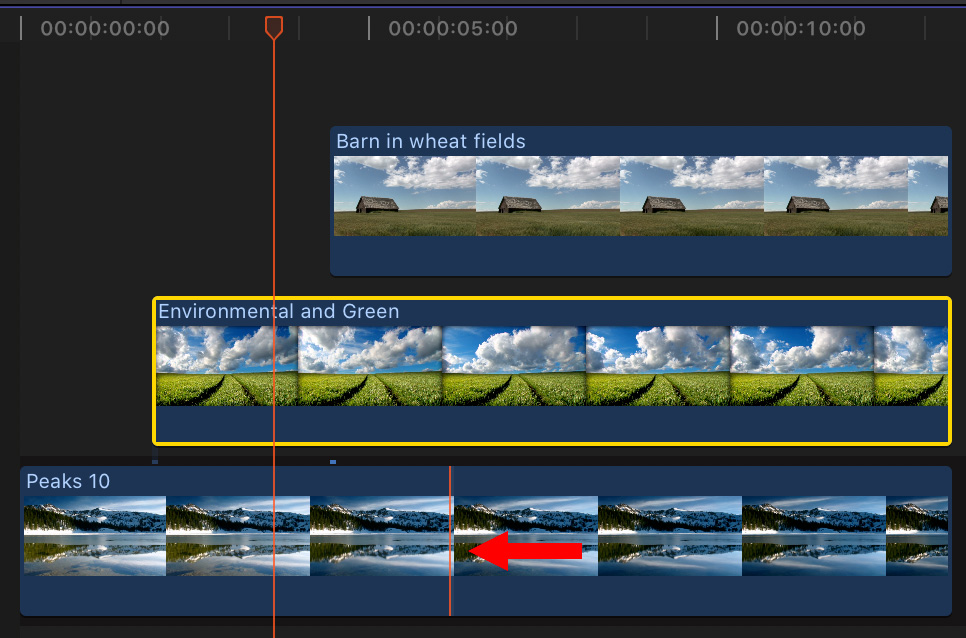This screenshot has height=638, width=966.
Task: Click second thumbnail in Environmental and Green clip
Action: point(371,366)
